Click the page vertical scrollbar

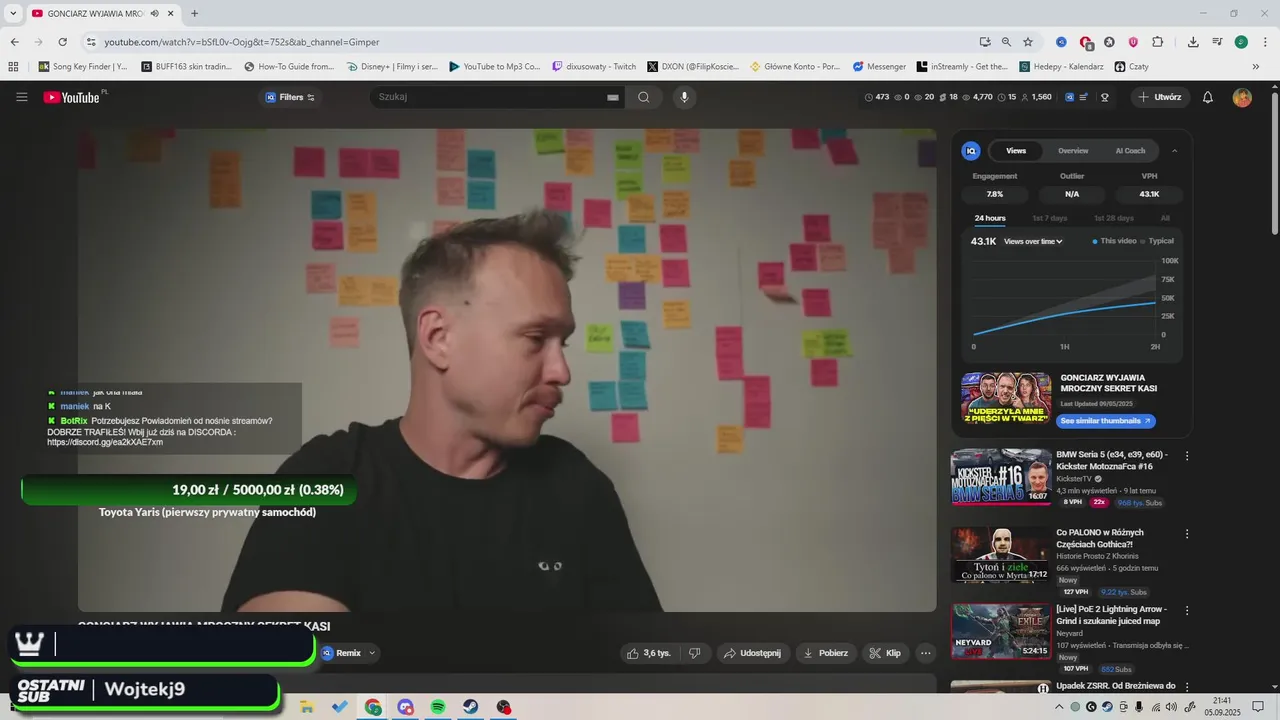click(x=1274, y=165)
